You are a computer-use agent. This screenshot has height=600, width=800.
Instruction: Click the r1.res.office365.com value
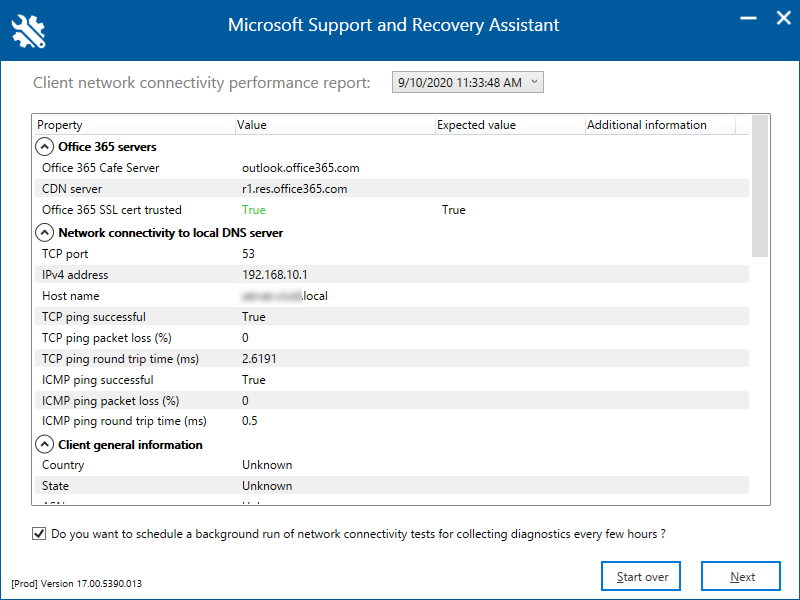(294, 189)
